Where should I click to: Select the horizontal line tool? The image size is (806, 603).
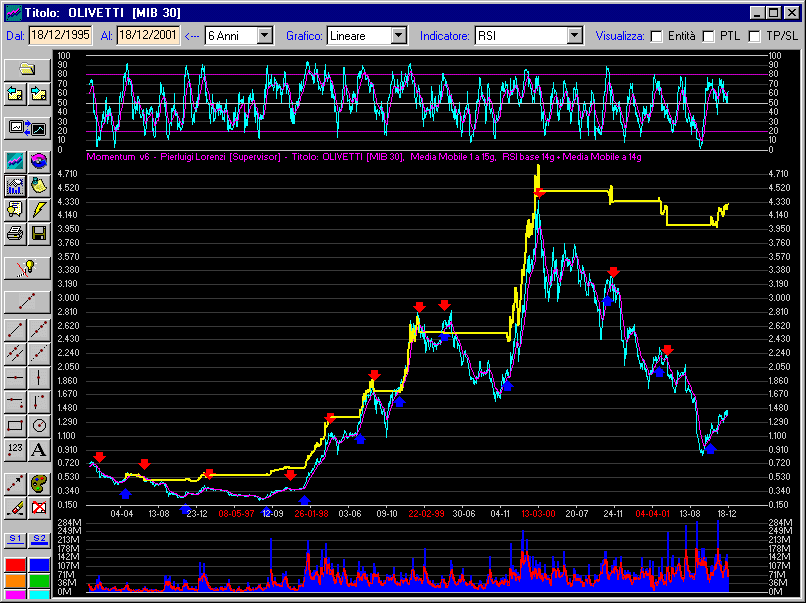click(15, 378)
